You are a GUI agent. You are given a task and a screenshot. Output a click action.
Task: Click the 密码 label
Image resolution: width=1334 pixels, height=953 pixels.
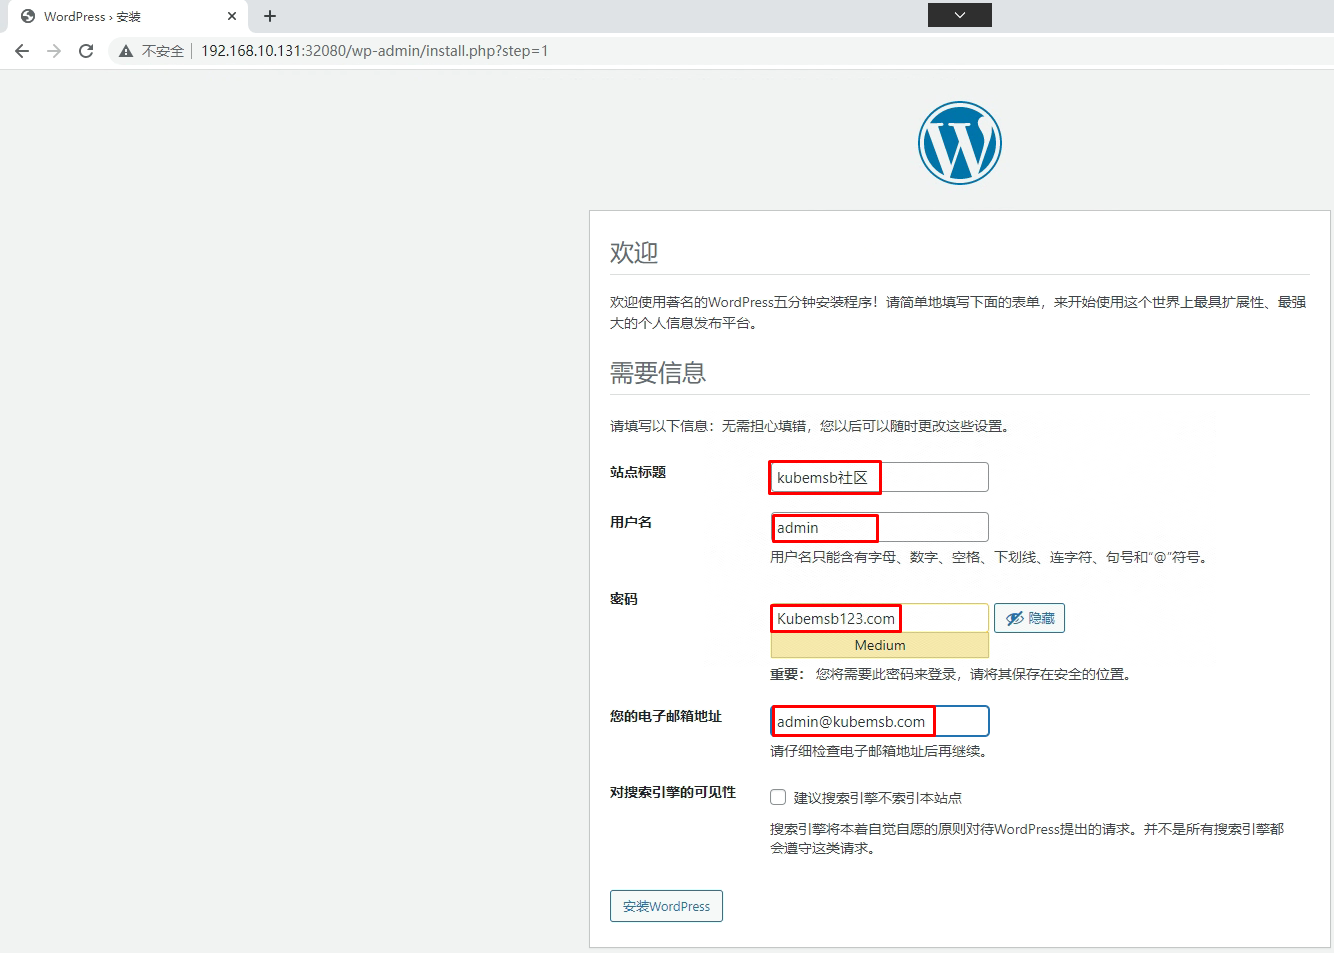click(x=624, y=599)
